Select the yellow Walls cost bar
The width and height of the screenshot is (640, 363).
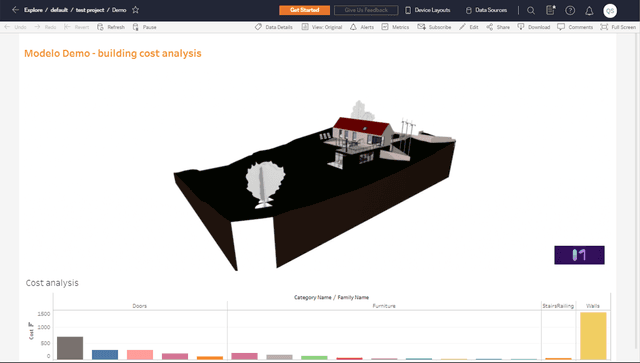(593, 336)
